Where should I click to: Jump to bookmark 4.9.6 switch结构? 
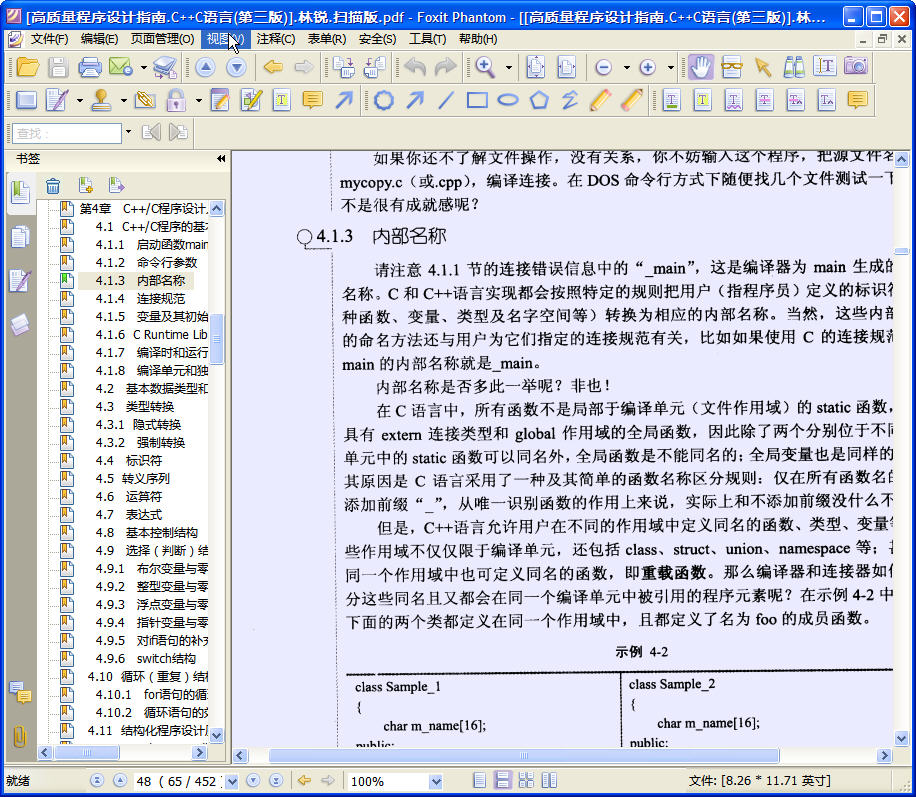145,659
